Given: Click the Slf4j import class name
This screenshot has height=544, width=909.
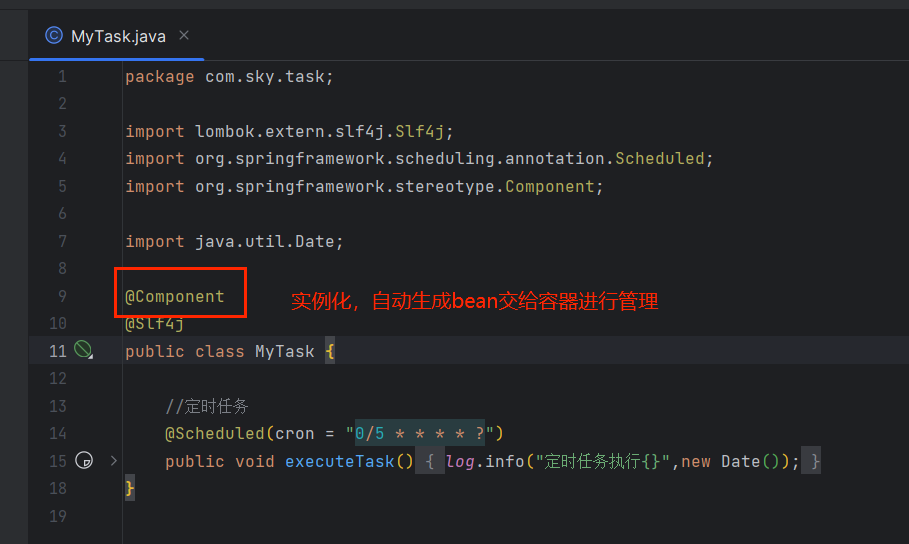Looking at the screenshot, I should click(419, 132).
